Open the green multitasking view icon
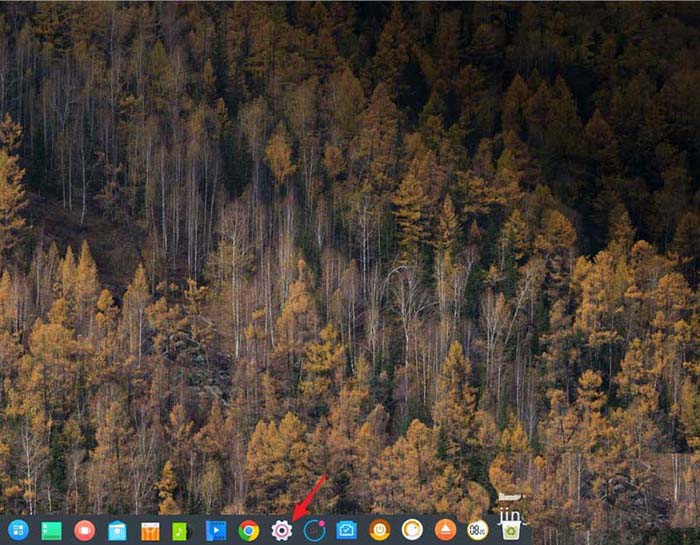The width and height of the screenshot is (700, 545). (51, 531)
